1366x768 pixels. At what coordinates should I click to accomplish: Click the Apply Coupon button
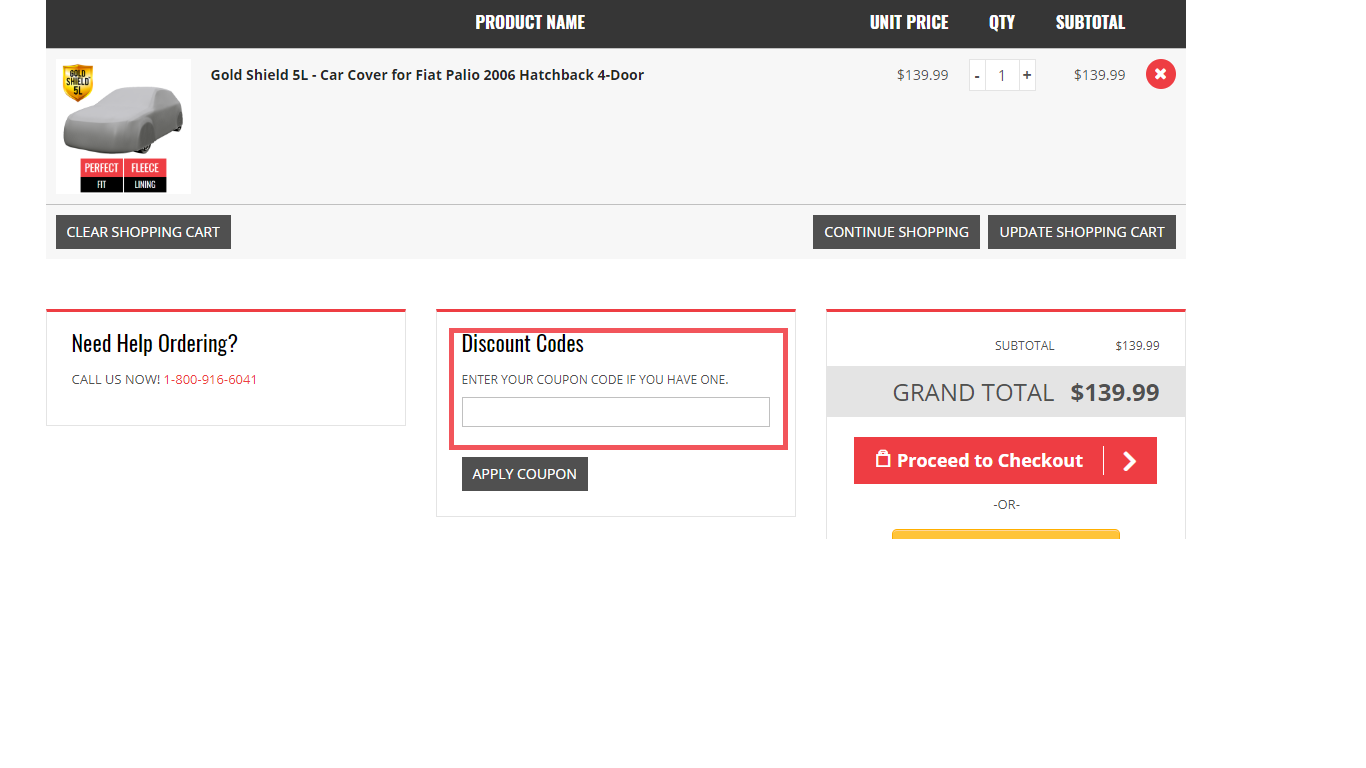pos(525,474)
